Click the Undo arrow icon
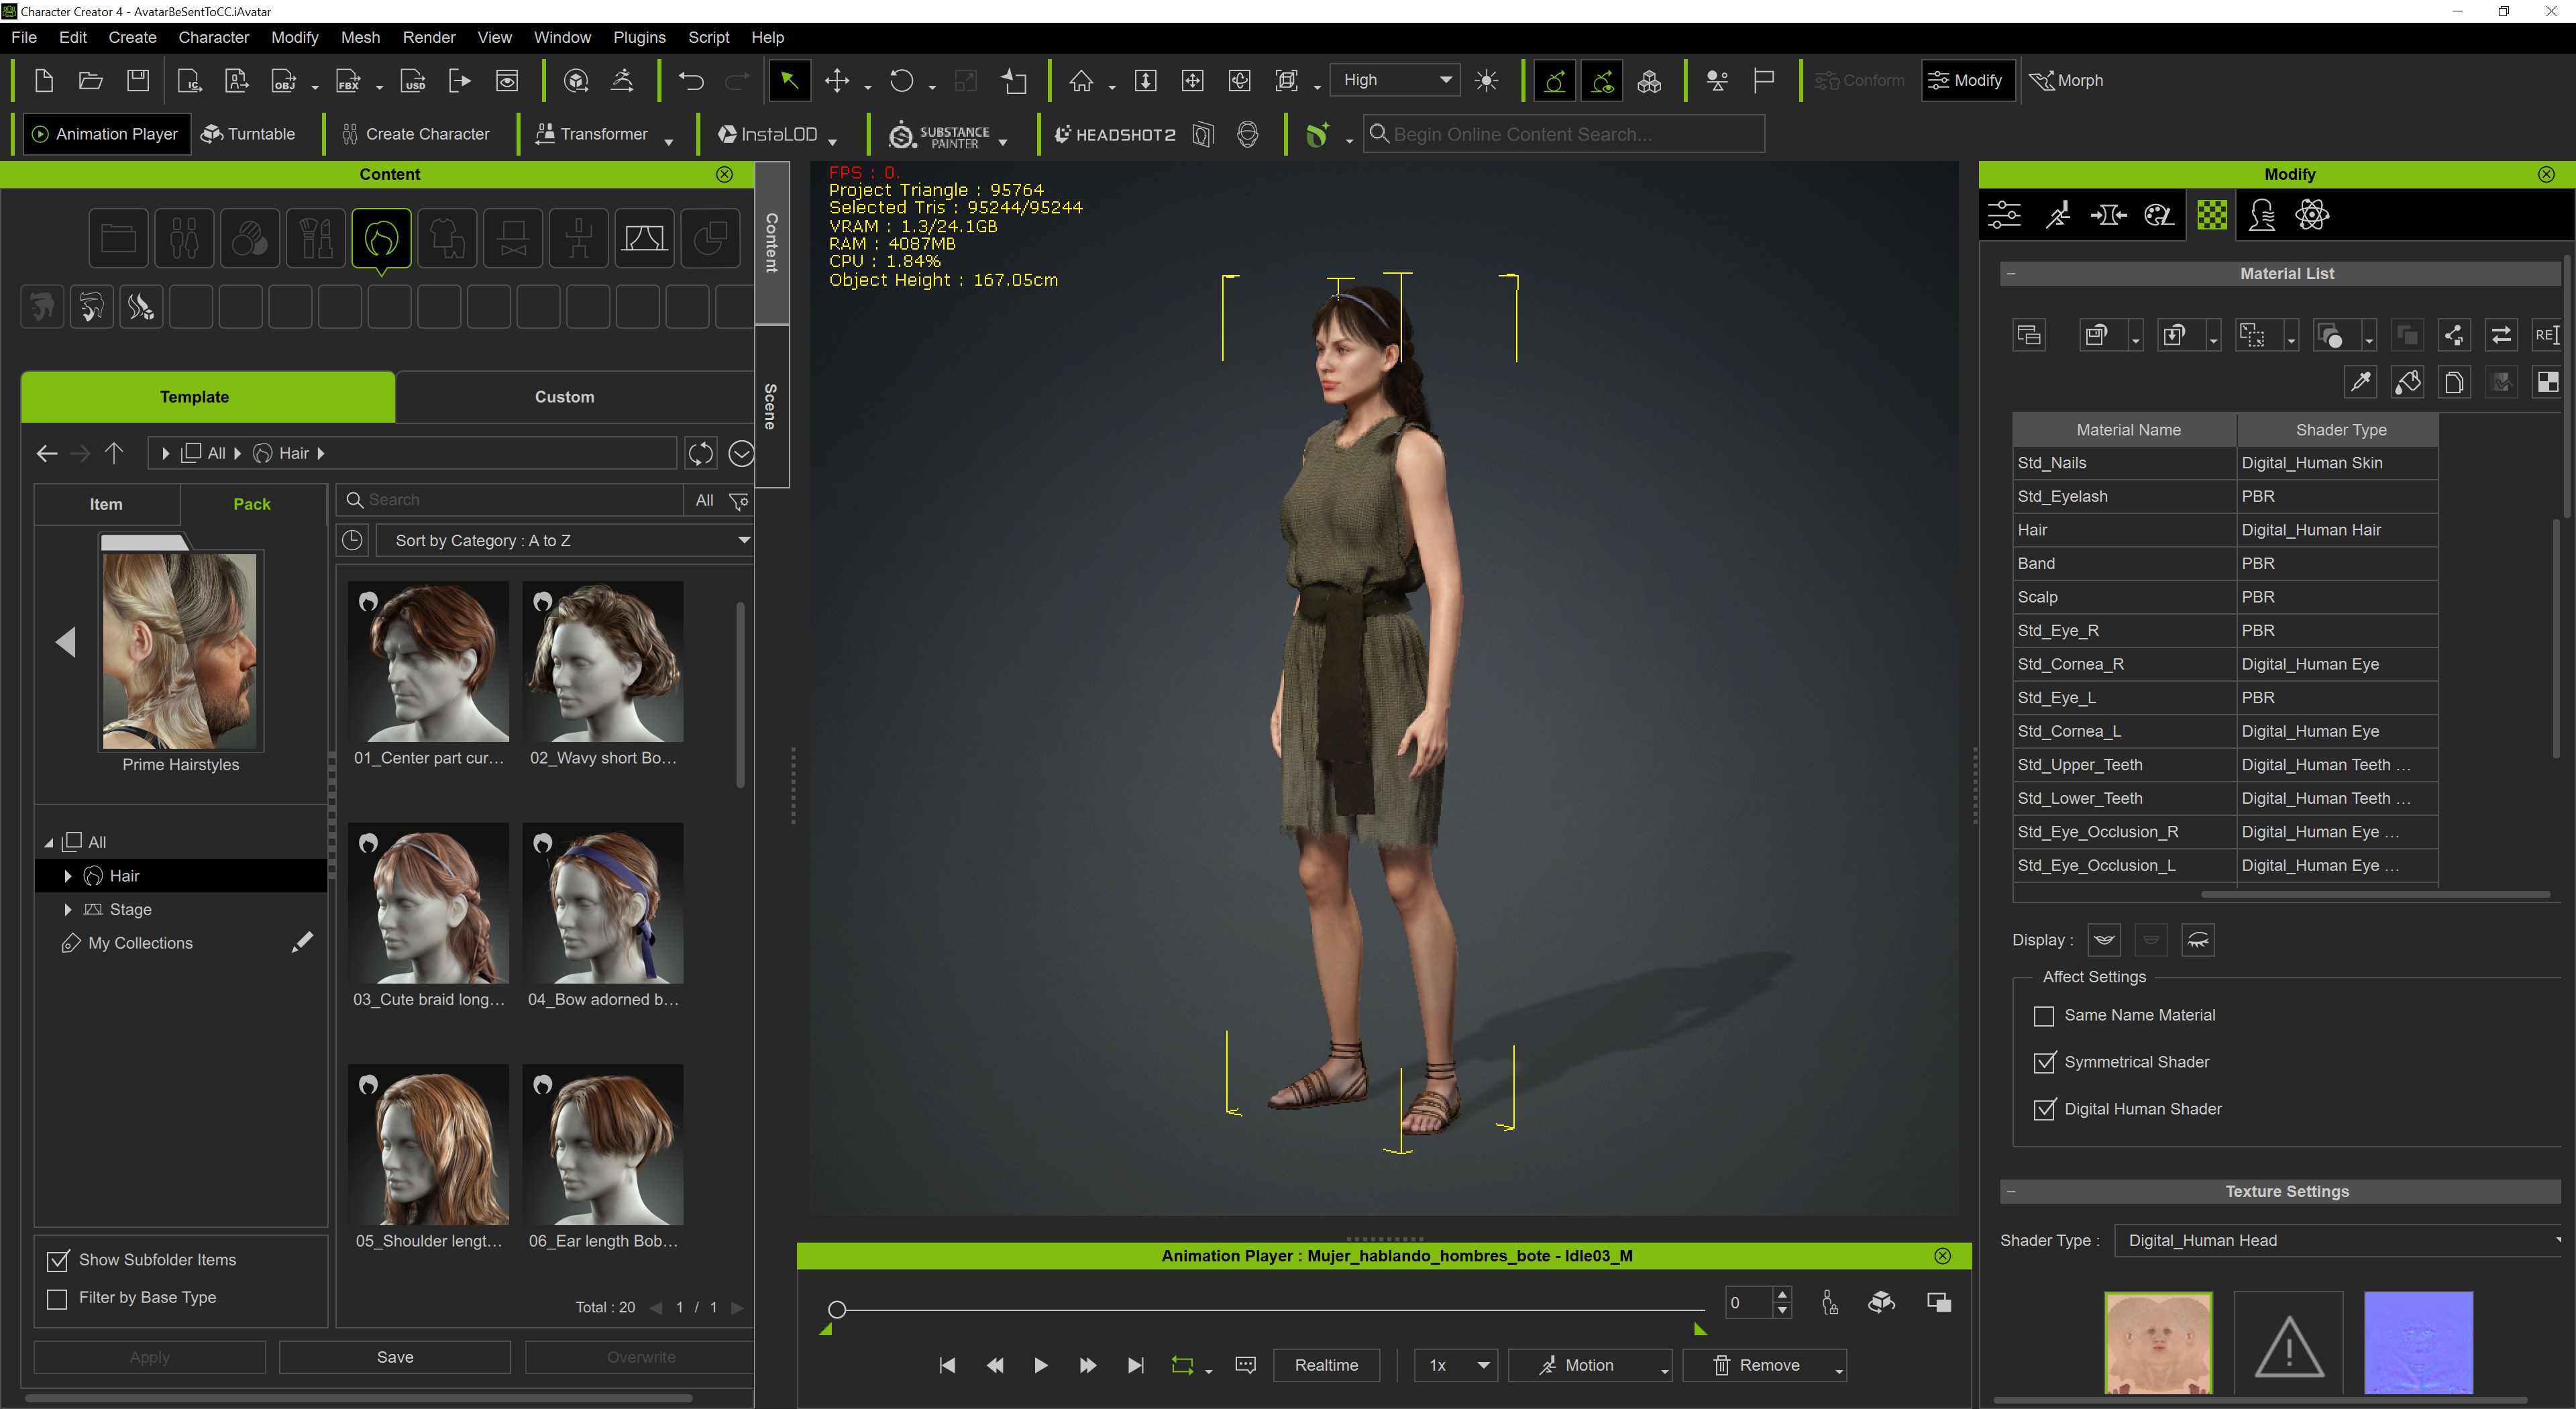The image size is (2576, 1409). click(x=691, y=80)
